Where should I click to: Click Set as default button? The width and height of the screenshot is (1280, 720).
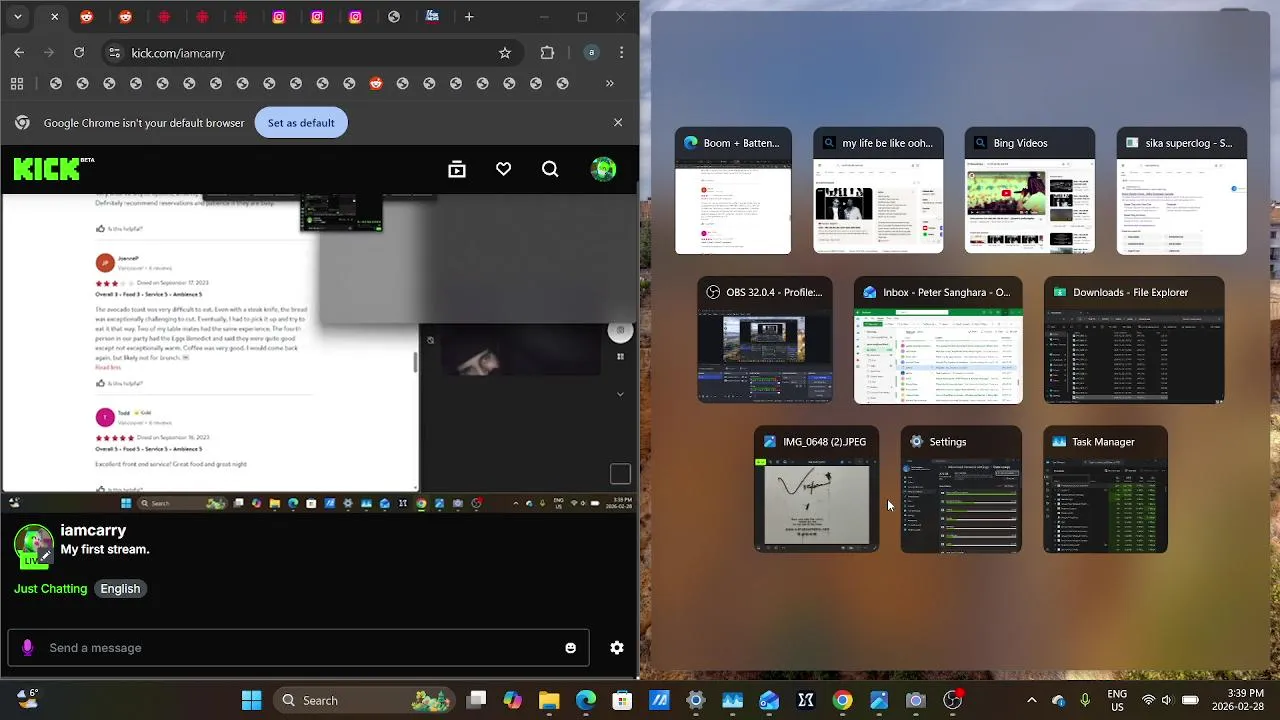click(301, 123)
